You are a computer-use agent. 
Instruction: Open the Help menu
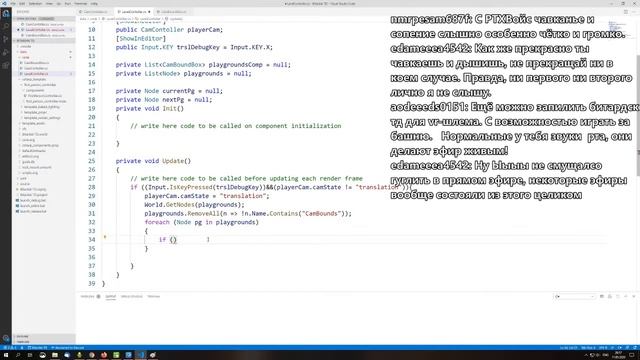pyautogui.click(x=94, y=3)
